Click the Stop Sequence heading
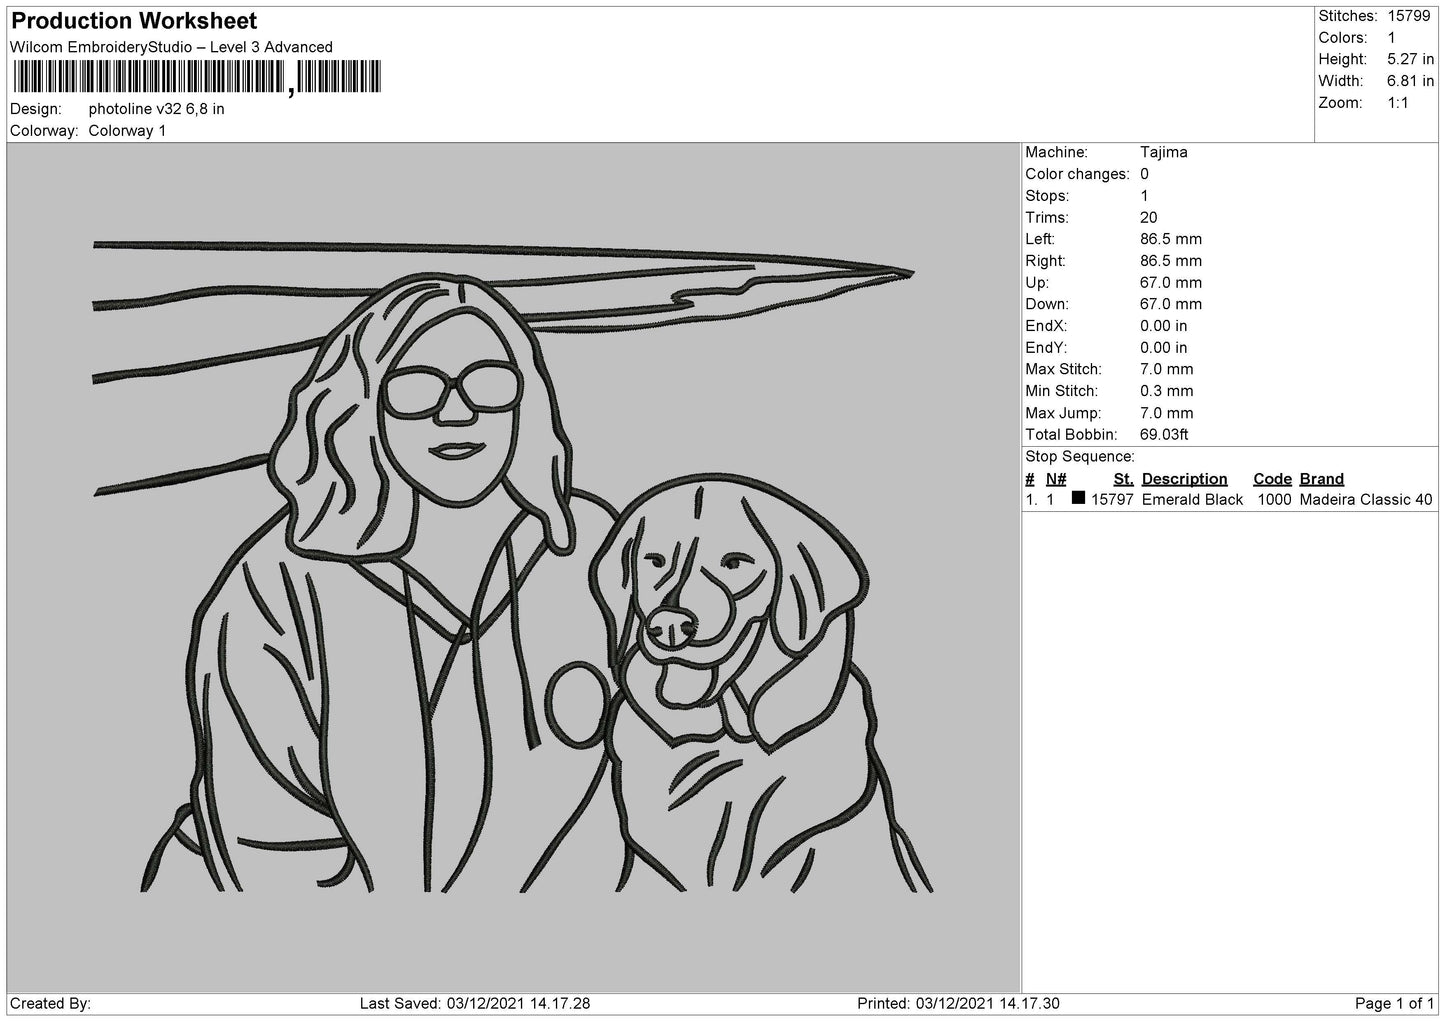The height and width of the screenshot is (1021, 1445). pos(1079,457)
